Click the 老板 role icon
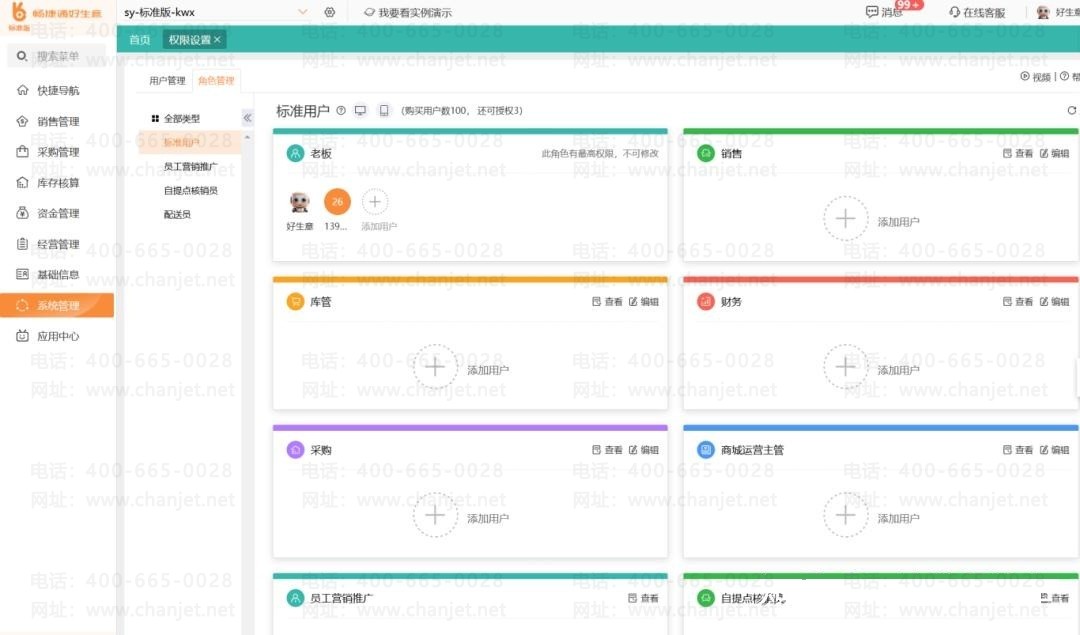The image size is (1080, 635). (x=295, y=154)
